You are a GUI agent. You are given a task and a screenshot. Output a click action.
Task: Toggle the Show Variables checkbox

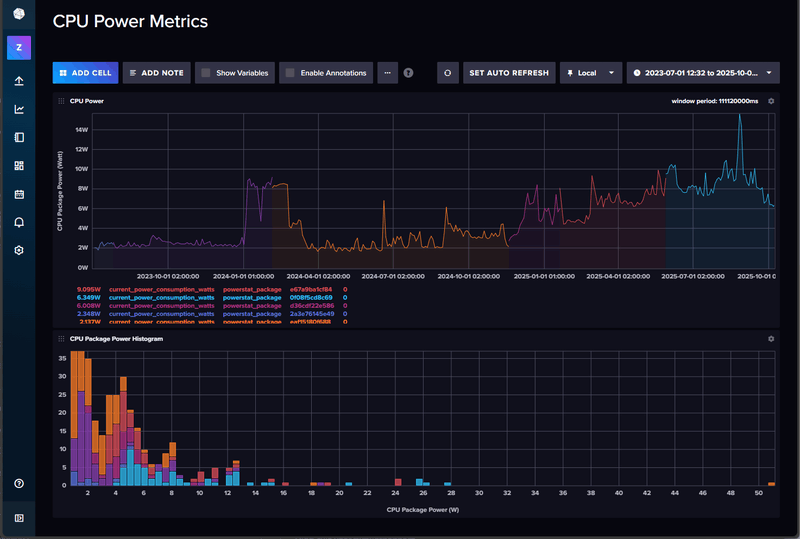click(205, 73)
